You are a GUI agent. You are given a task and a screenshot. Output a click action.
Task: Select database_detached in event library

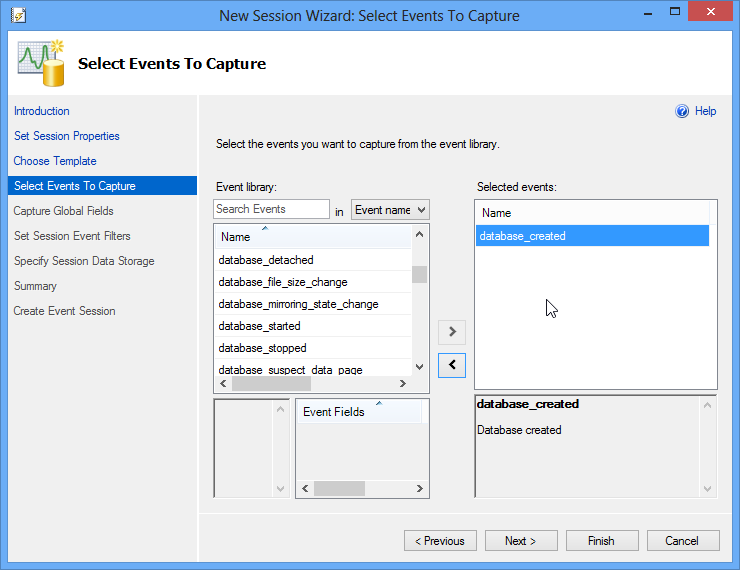[x=266, y=260]
